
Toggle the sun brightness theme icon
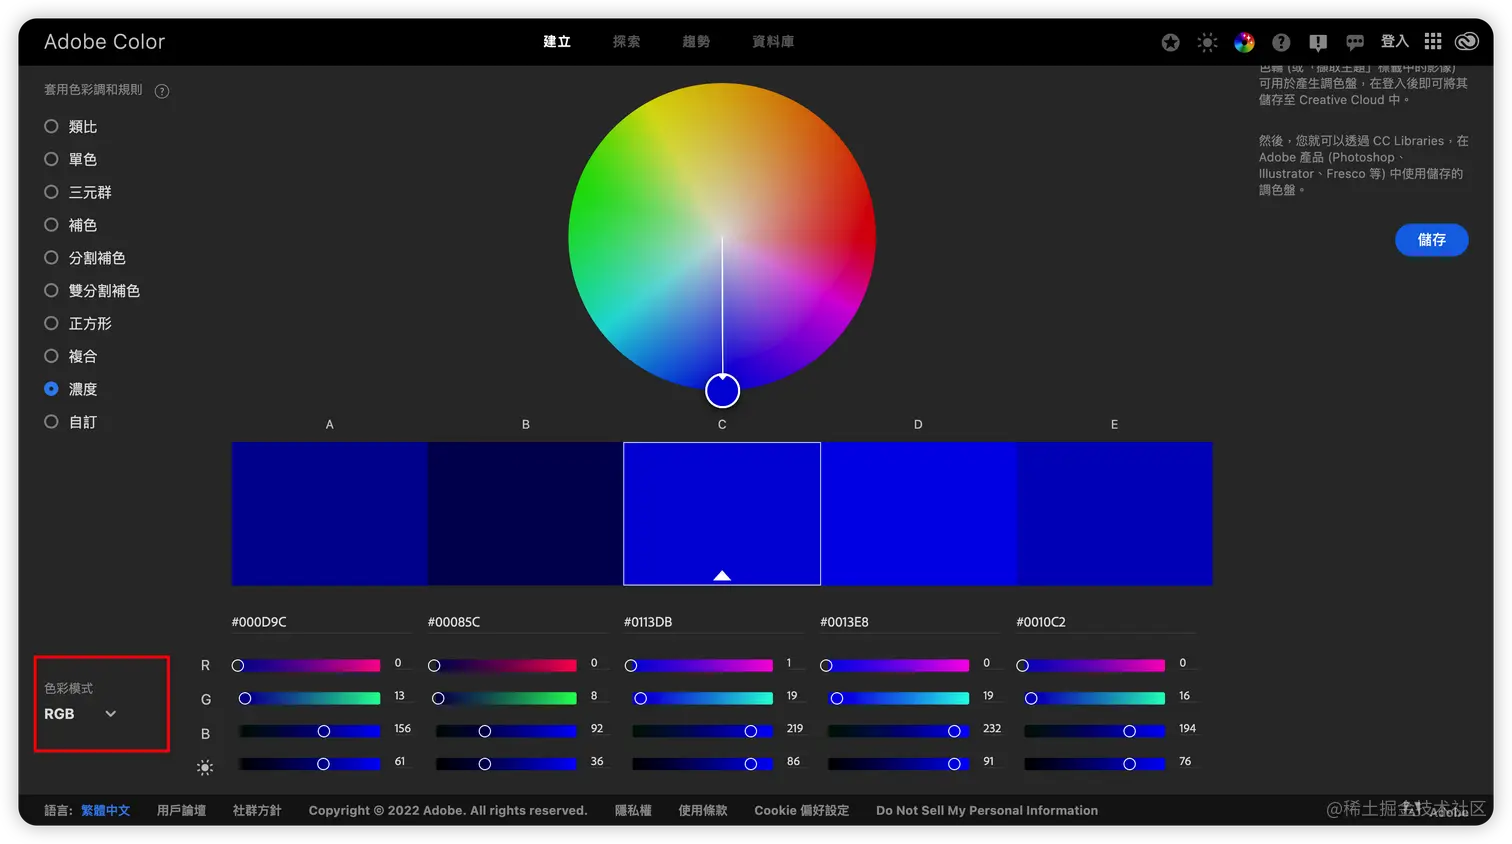click(1207, 42)
